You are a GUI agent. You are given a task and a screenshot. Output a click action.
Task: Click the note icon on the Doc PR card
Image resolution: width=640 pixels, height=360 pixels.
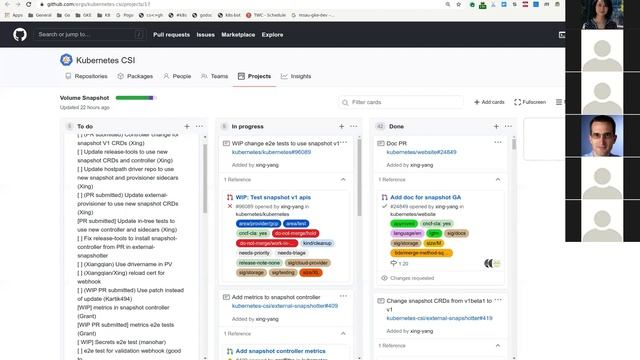click(x=381, y=143)
